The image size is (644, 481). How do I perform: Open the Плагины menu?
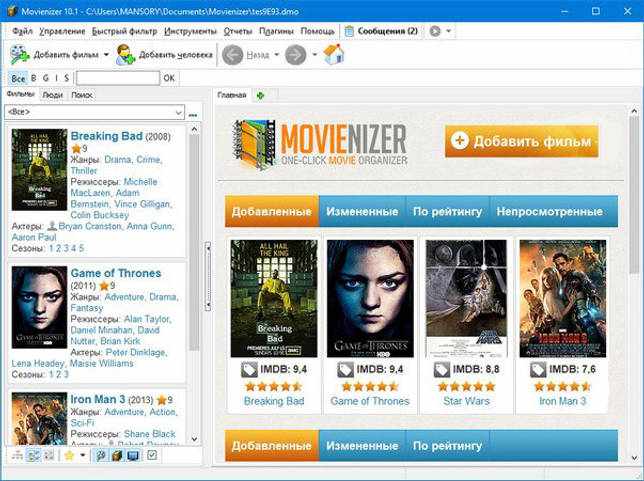tap(276, 31)
